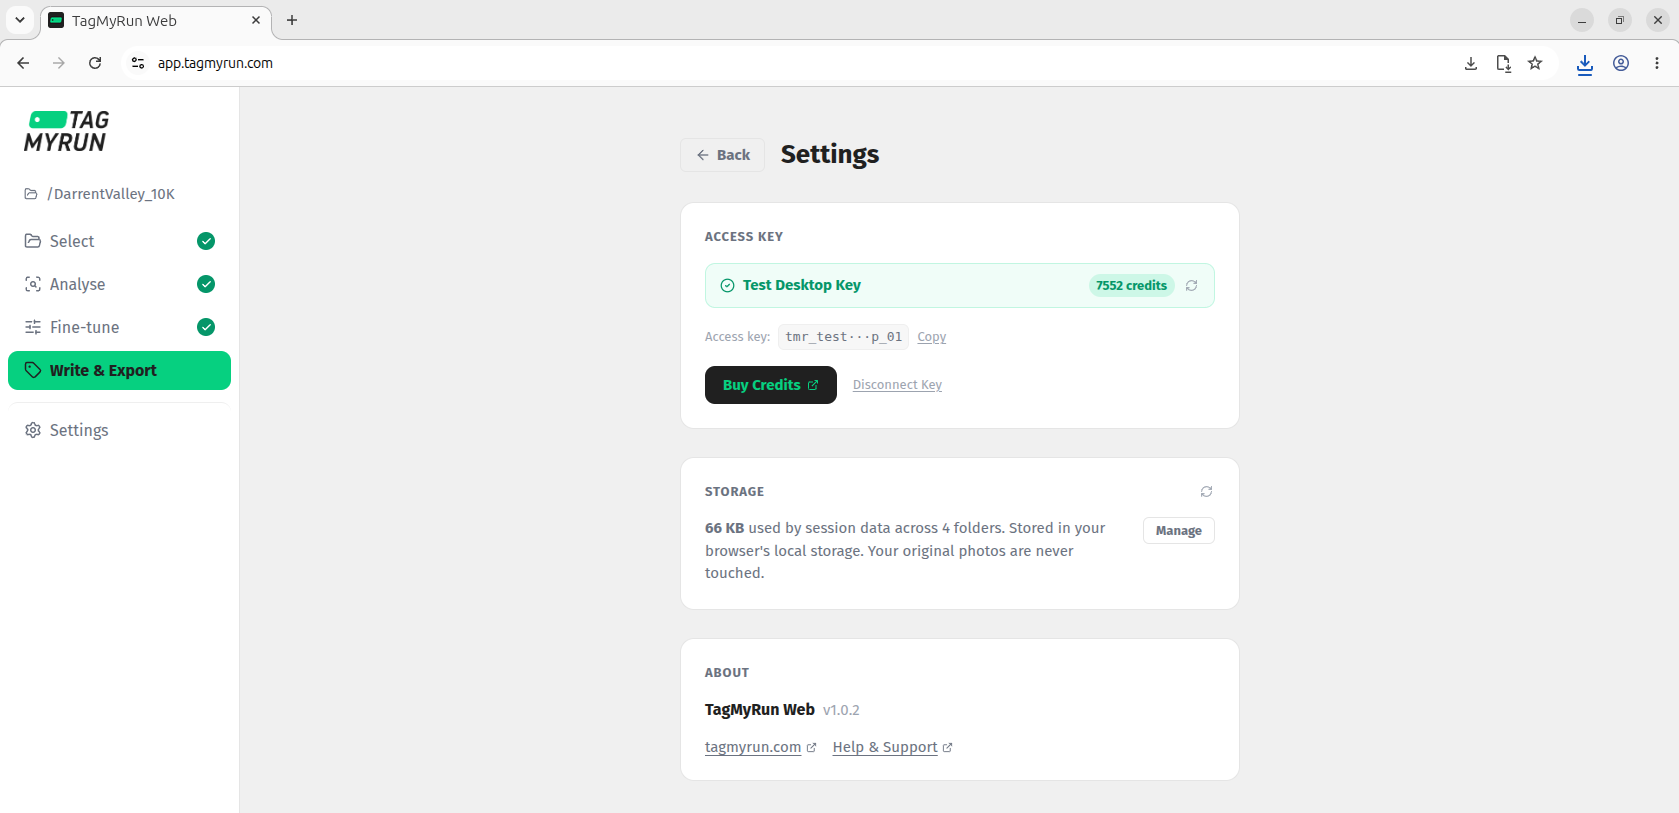The image size is (1679, 813).
Task: Click the Analyse scan icon
Action: 33,284
